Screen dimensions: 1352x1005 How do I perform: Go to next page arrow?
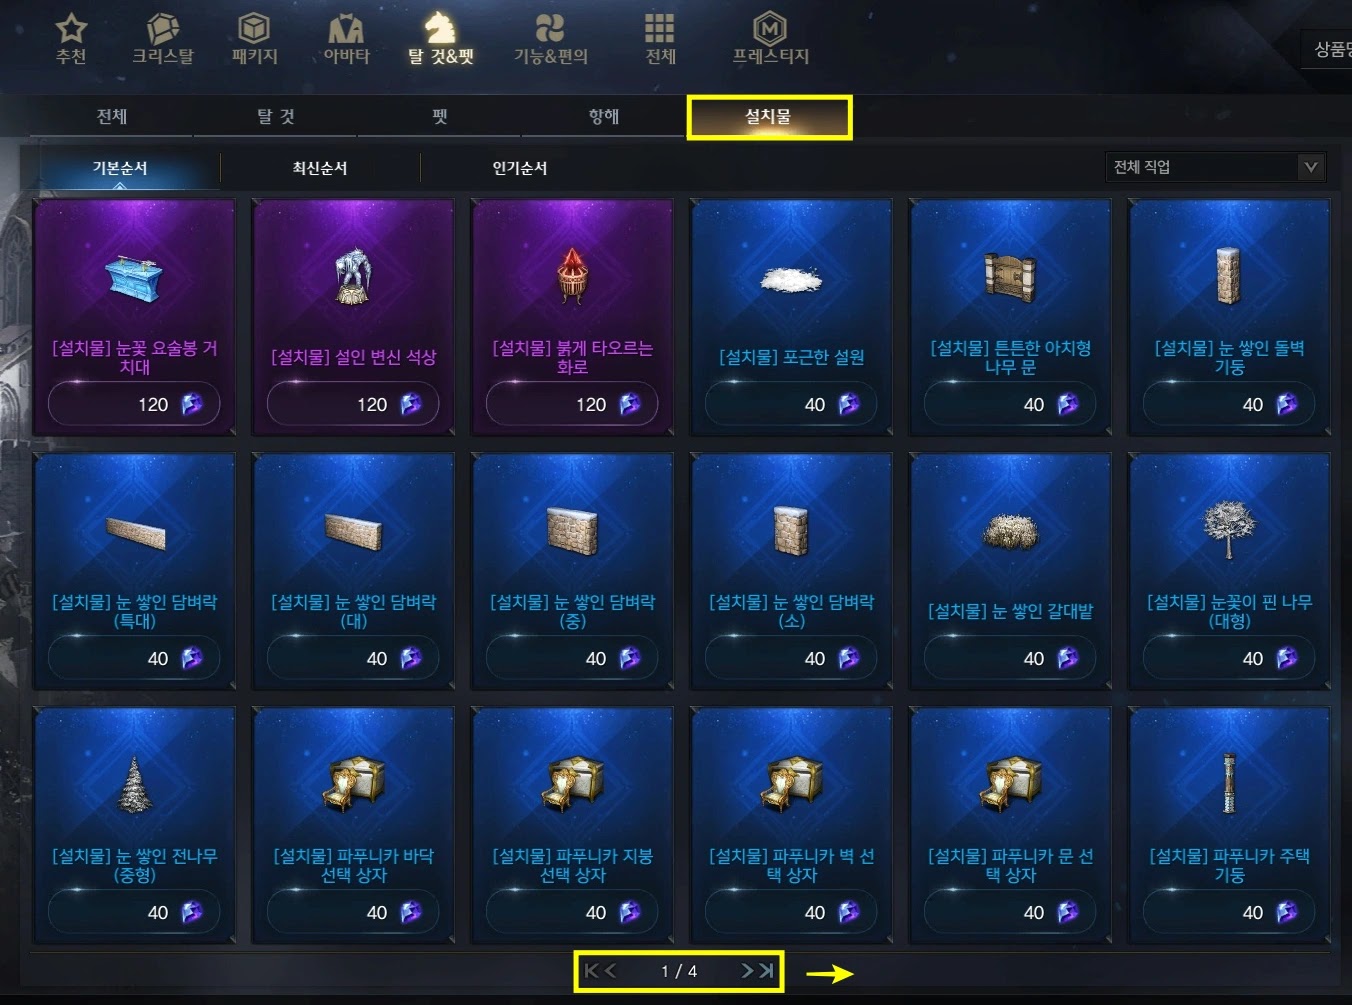click(747, 971)
